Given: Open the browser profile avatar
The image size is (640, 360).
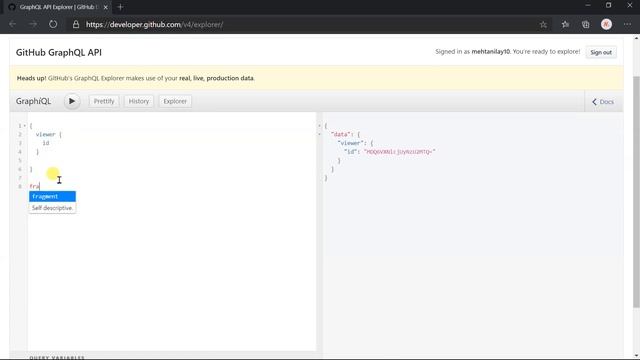Looking at the screenshot, I should (x=607, y=24).
